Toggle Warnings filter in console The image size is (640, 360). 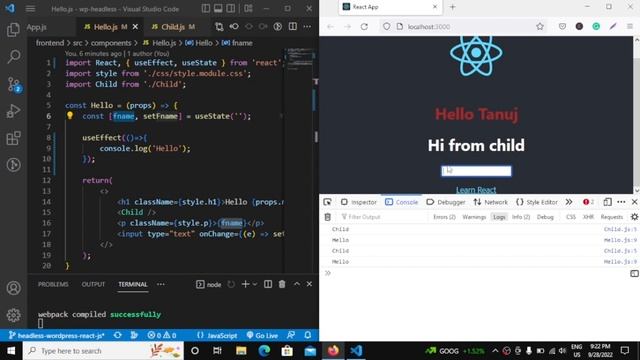pyautogui.click(x=474, y=217)
